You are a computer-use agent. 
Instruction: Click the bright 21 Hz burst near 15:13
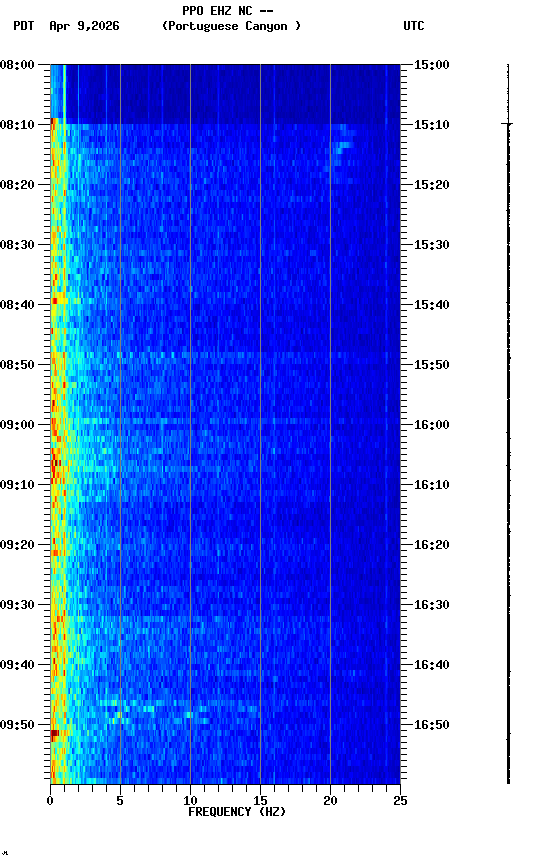(344, 146)
